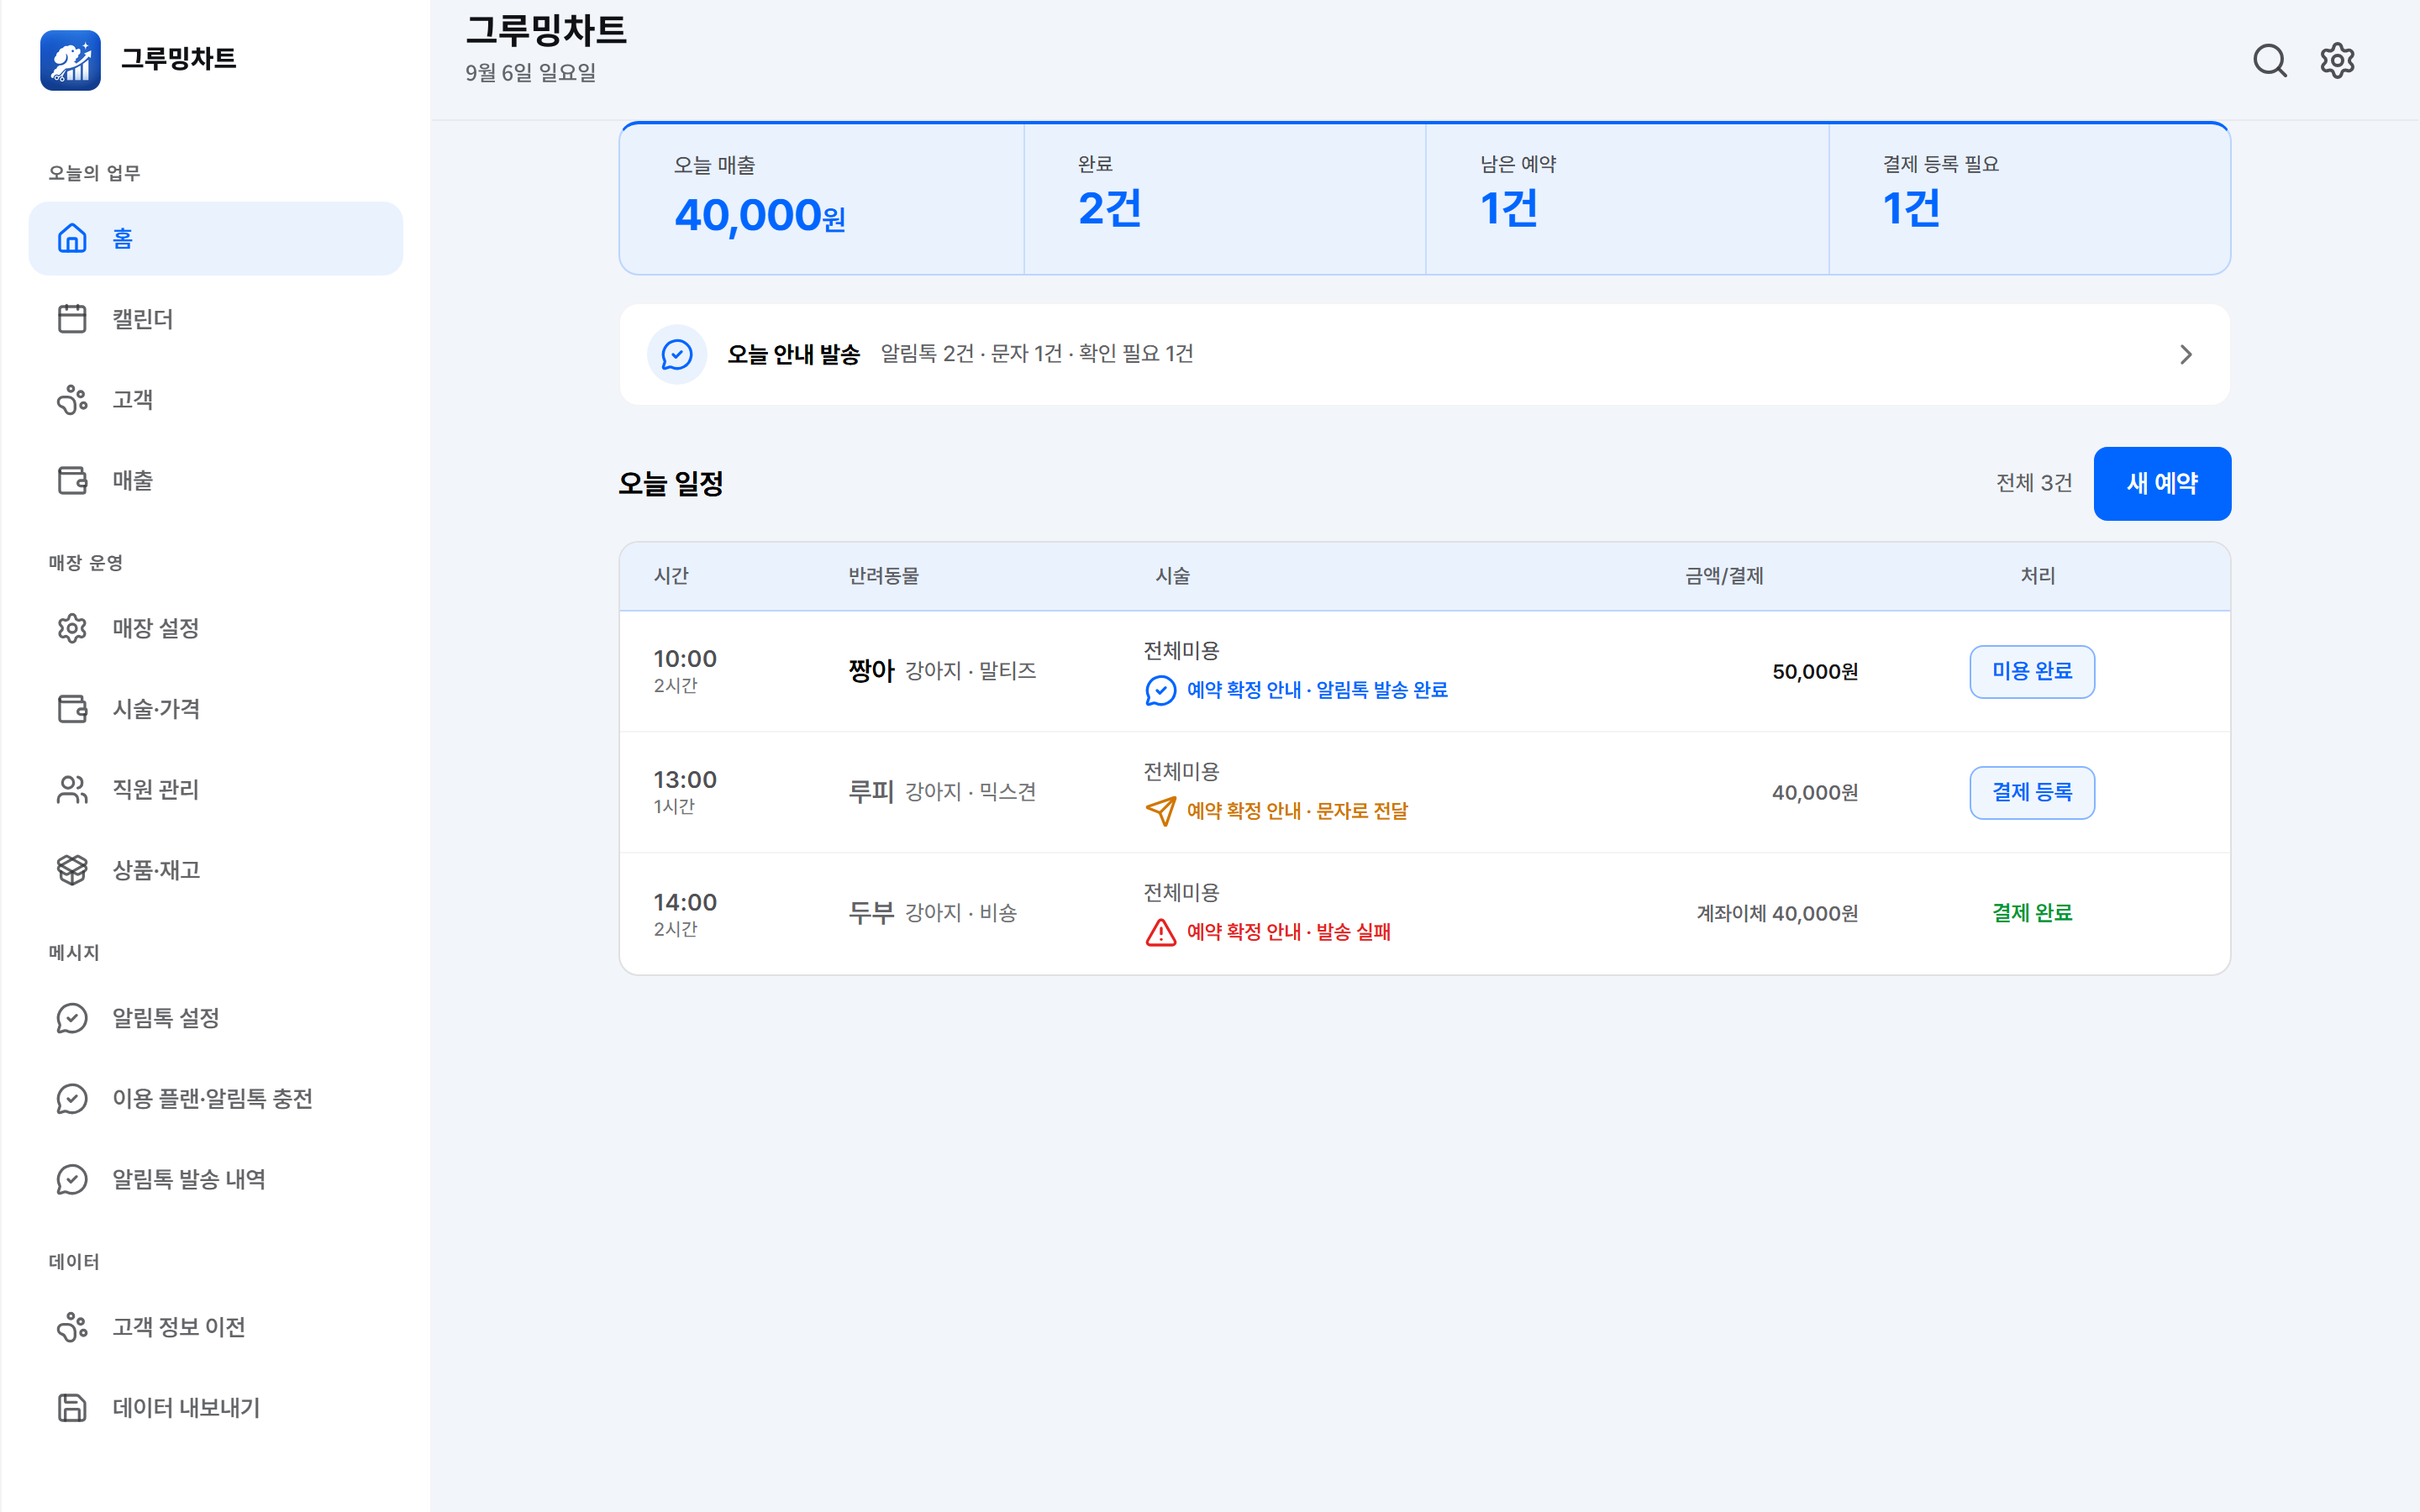2420x1512 pixels.
Task: Go to 고객 menu label
Action: 133,400
